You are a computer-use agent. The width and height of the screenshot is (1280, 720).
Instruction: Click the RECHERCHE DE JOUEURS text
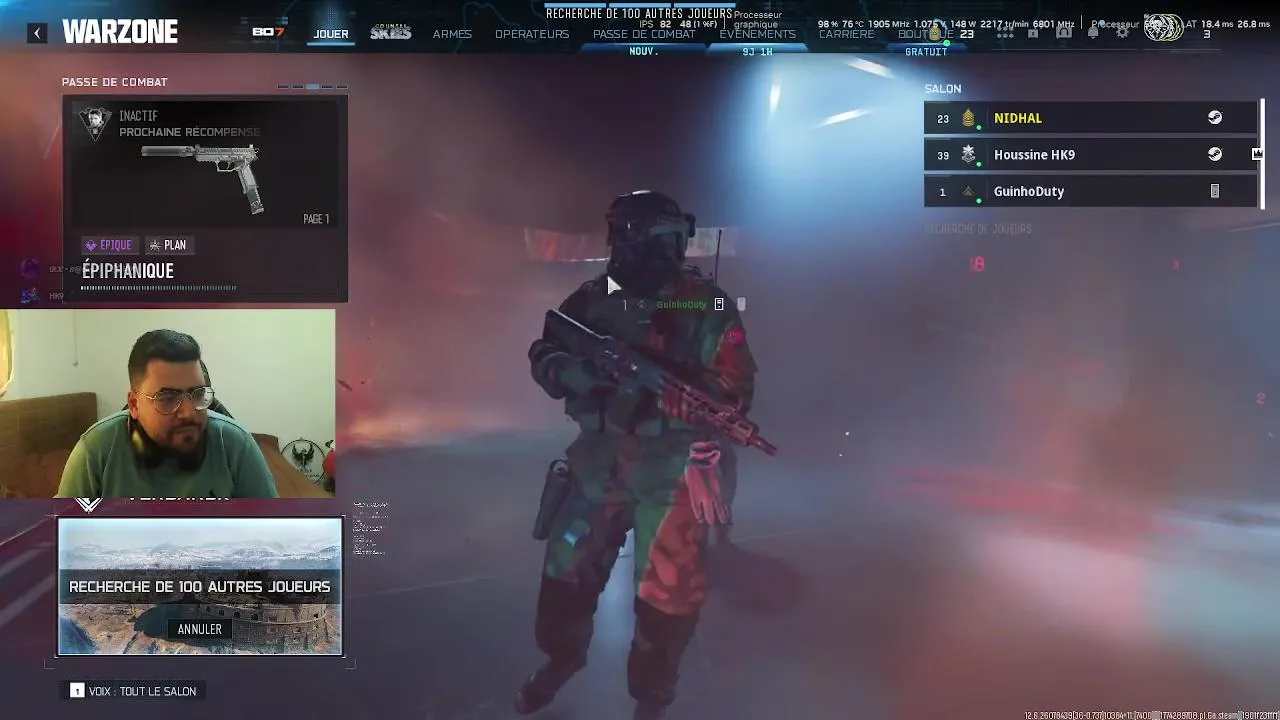(x=978, y=229)
